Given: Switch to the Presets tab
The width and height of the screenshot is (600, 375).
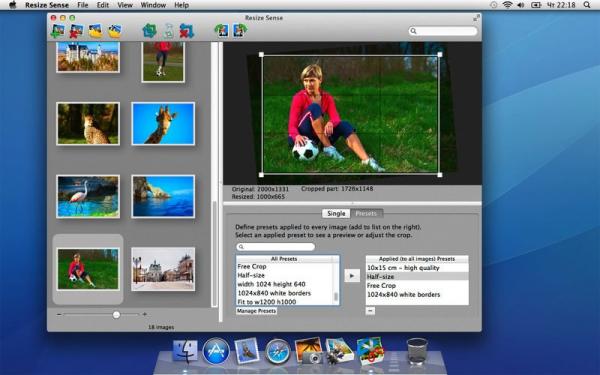Looking at the screenshot, I should (366, 214).
